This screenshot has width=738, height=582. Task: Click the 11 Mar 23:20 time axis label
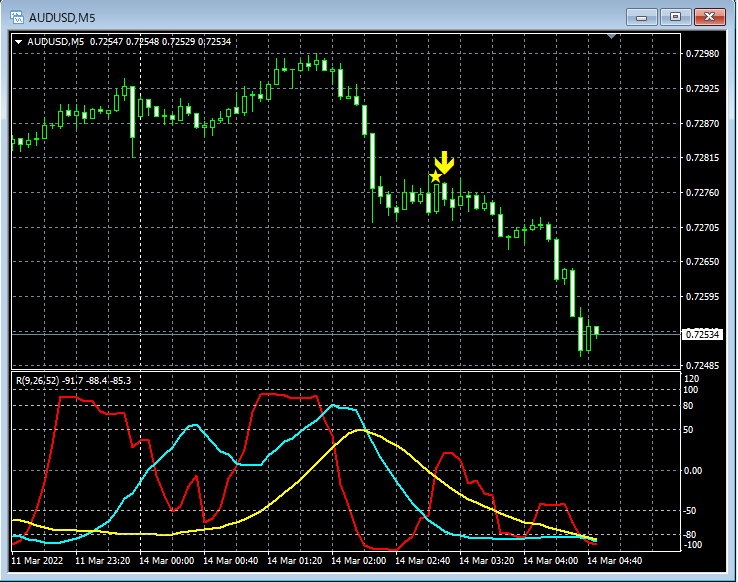click(x=103, y=561)
